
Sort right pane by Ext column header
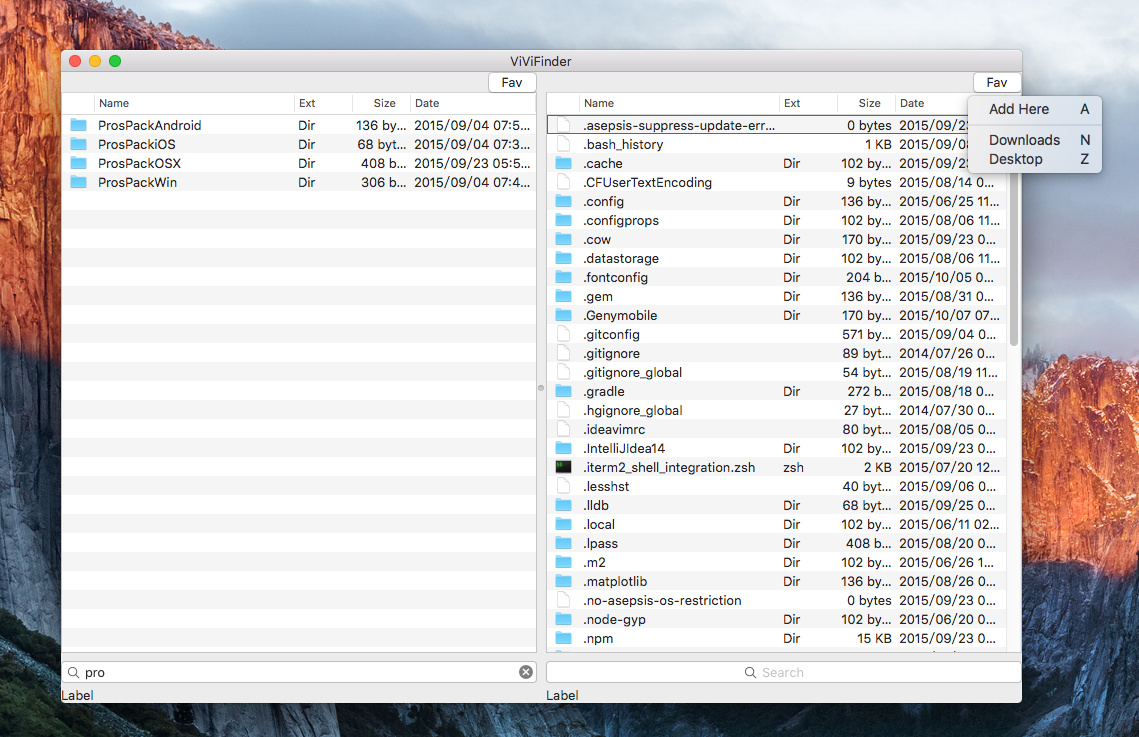pyautogui.click(x=808, y=103)
